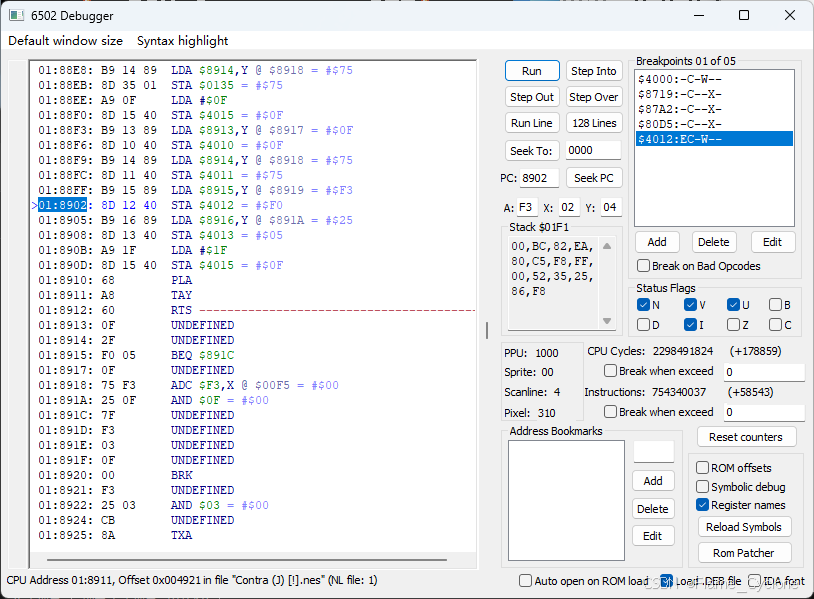Enable CPU Cycles Break when exceed checkbox

(610, 371)
